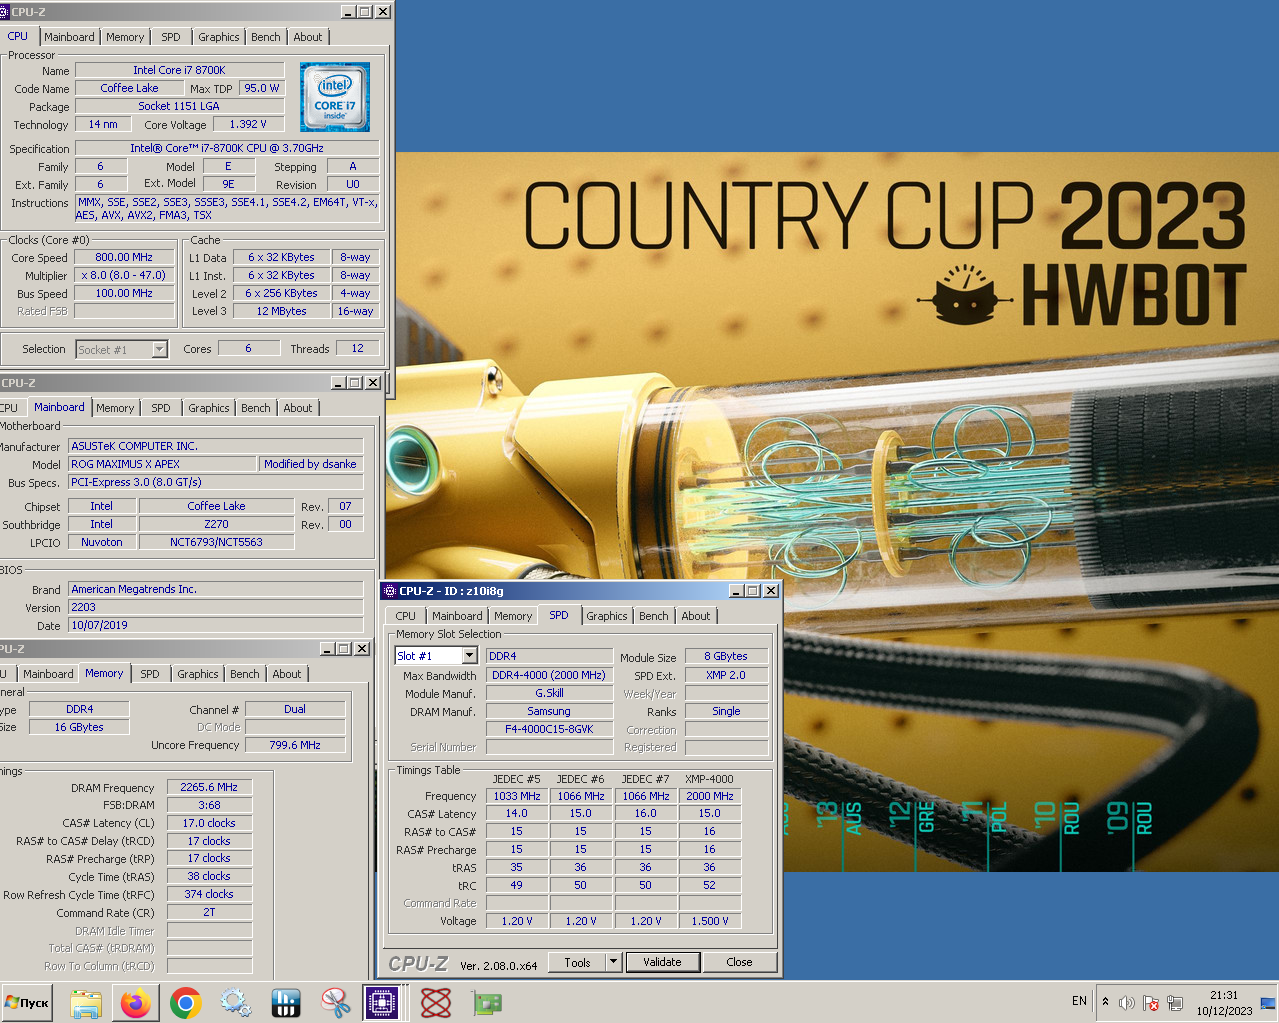1279x1023 pixels.
Task: Open the Пуск Start menu
Action: tap(27, 1002)
